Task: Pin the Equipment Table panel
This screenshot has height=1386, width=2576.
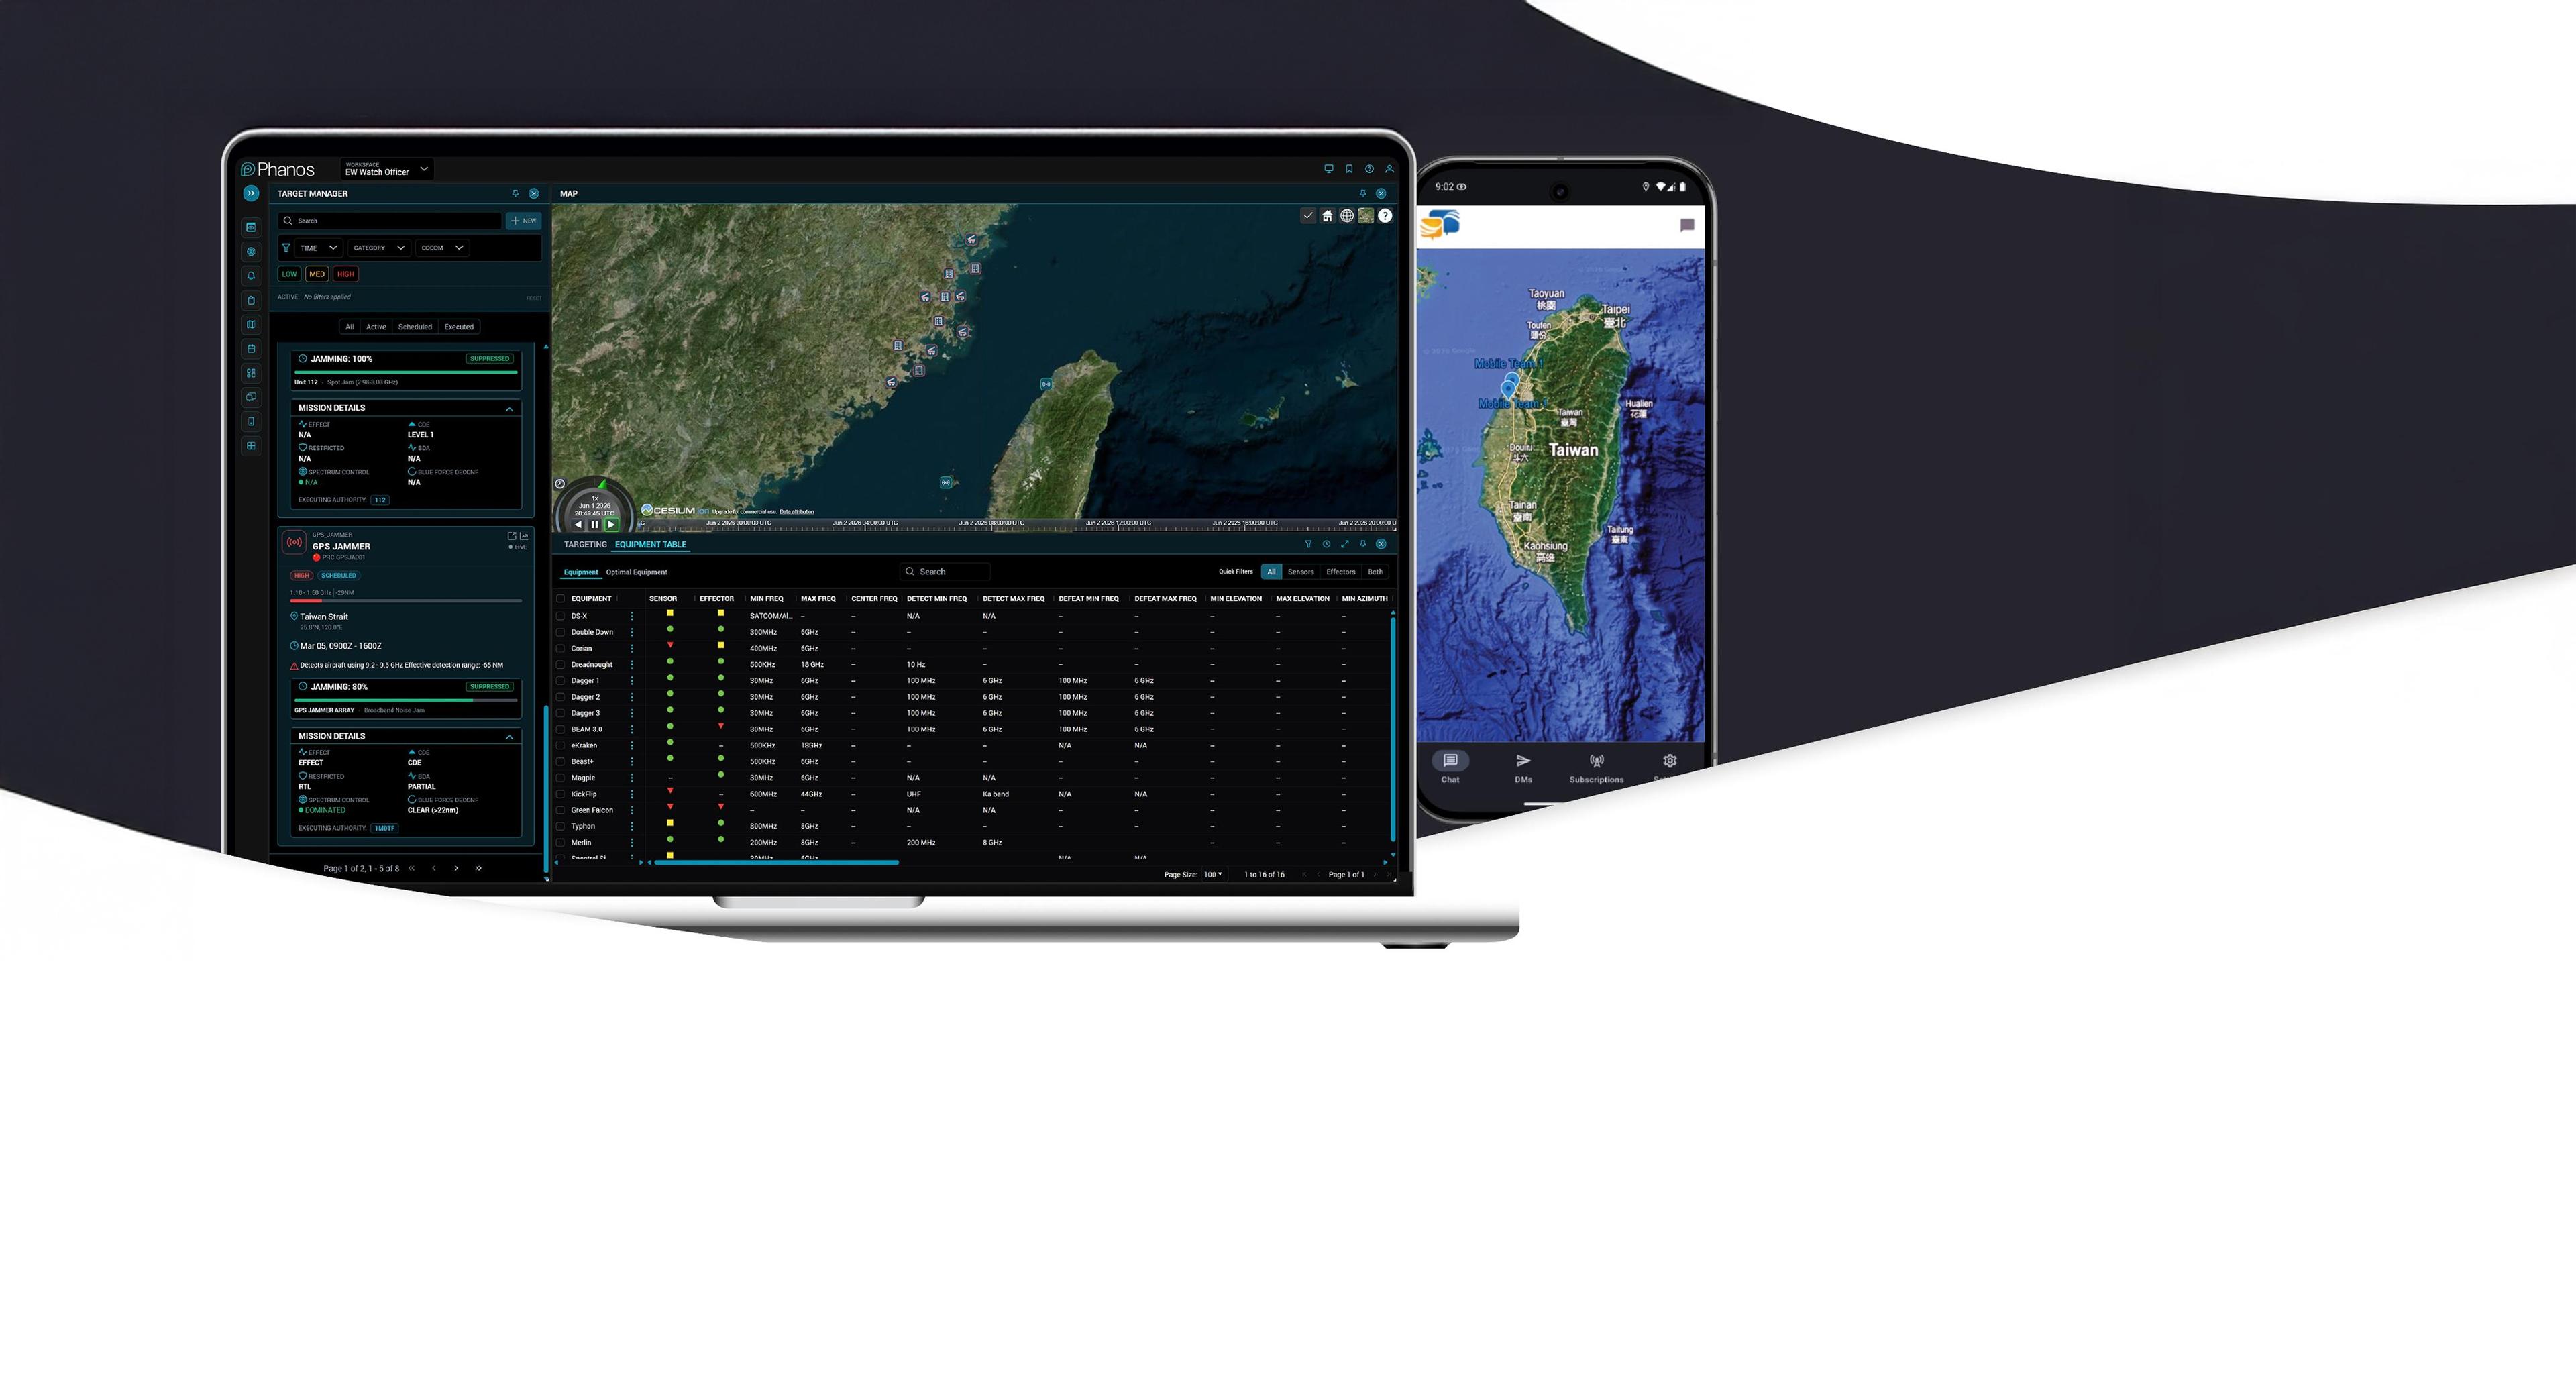Action: point(1362,544)
